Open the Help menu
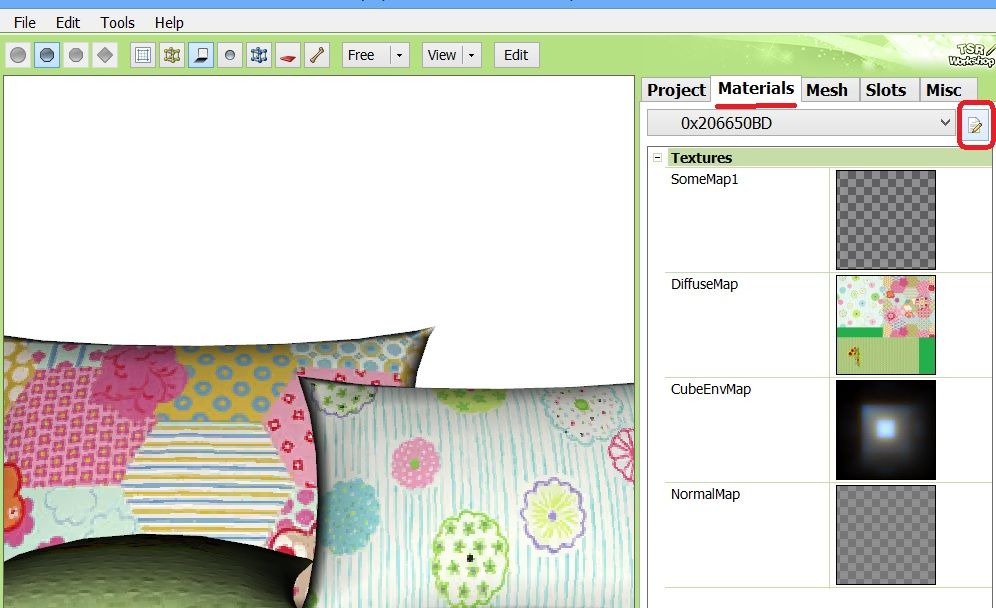Screen dimensions: 996x608 click(x=169, y=23)
